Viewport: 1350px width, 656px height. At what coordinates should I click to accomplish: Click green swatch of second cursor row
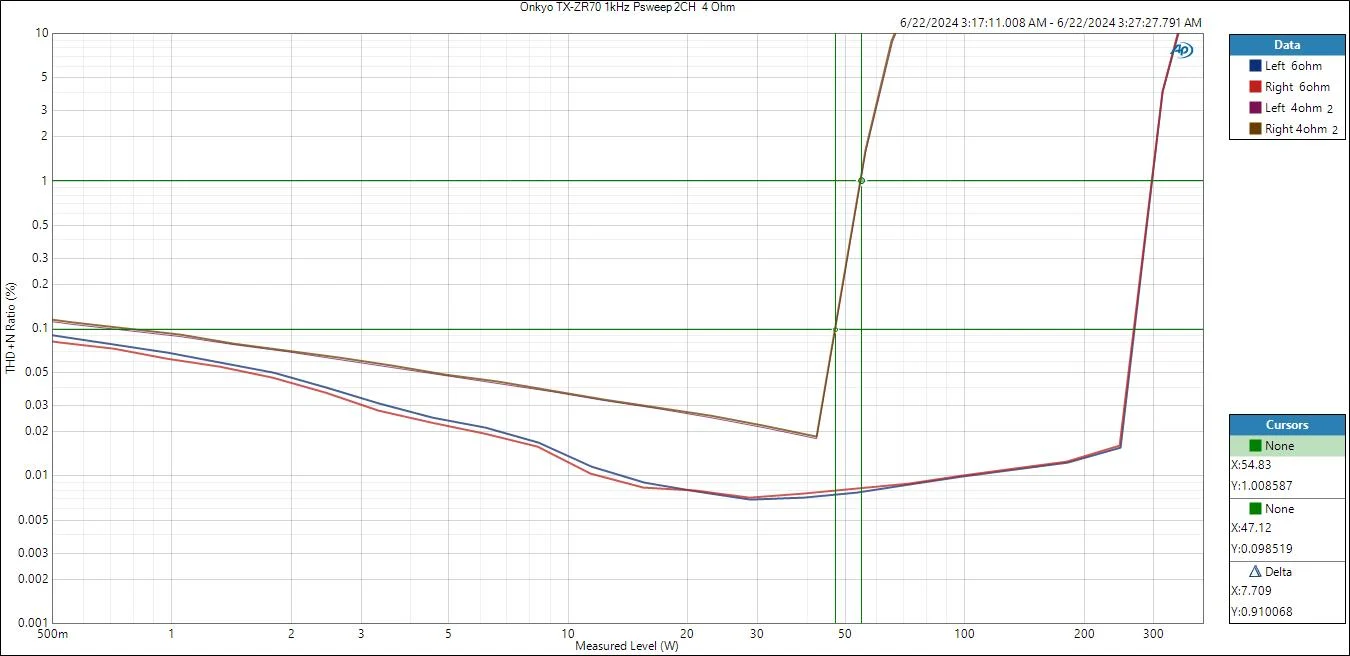coord(1256,509)
